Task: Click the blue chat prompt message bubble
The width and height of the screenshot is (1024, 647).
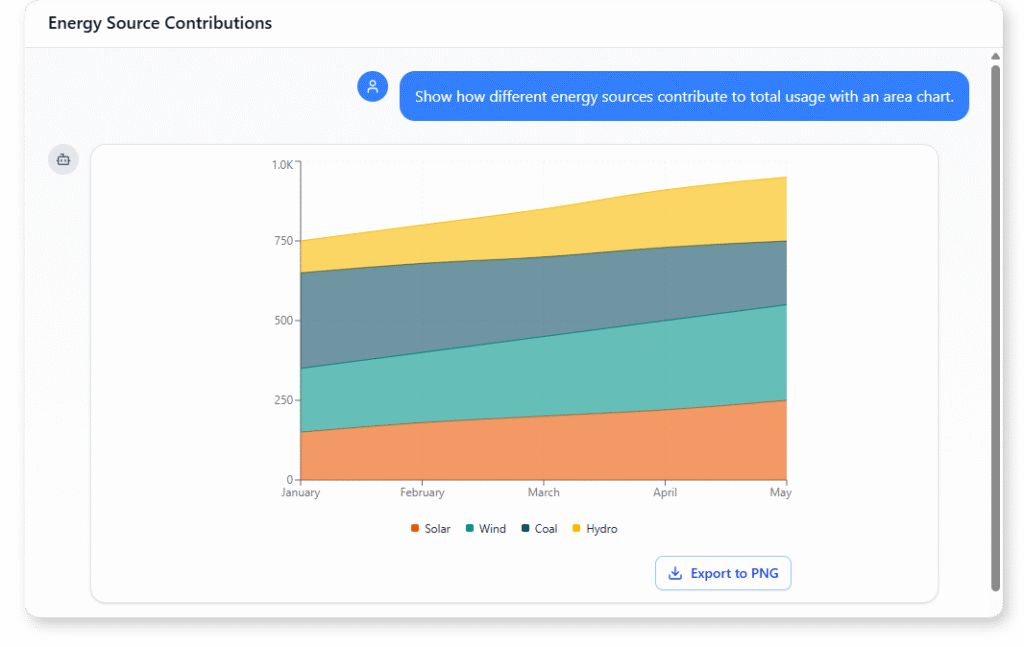Action: click(684, 96)
